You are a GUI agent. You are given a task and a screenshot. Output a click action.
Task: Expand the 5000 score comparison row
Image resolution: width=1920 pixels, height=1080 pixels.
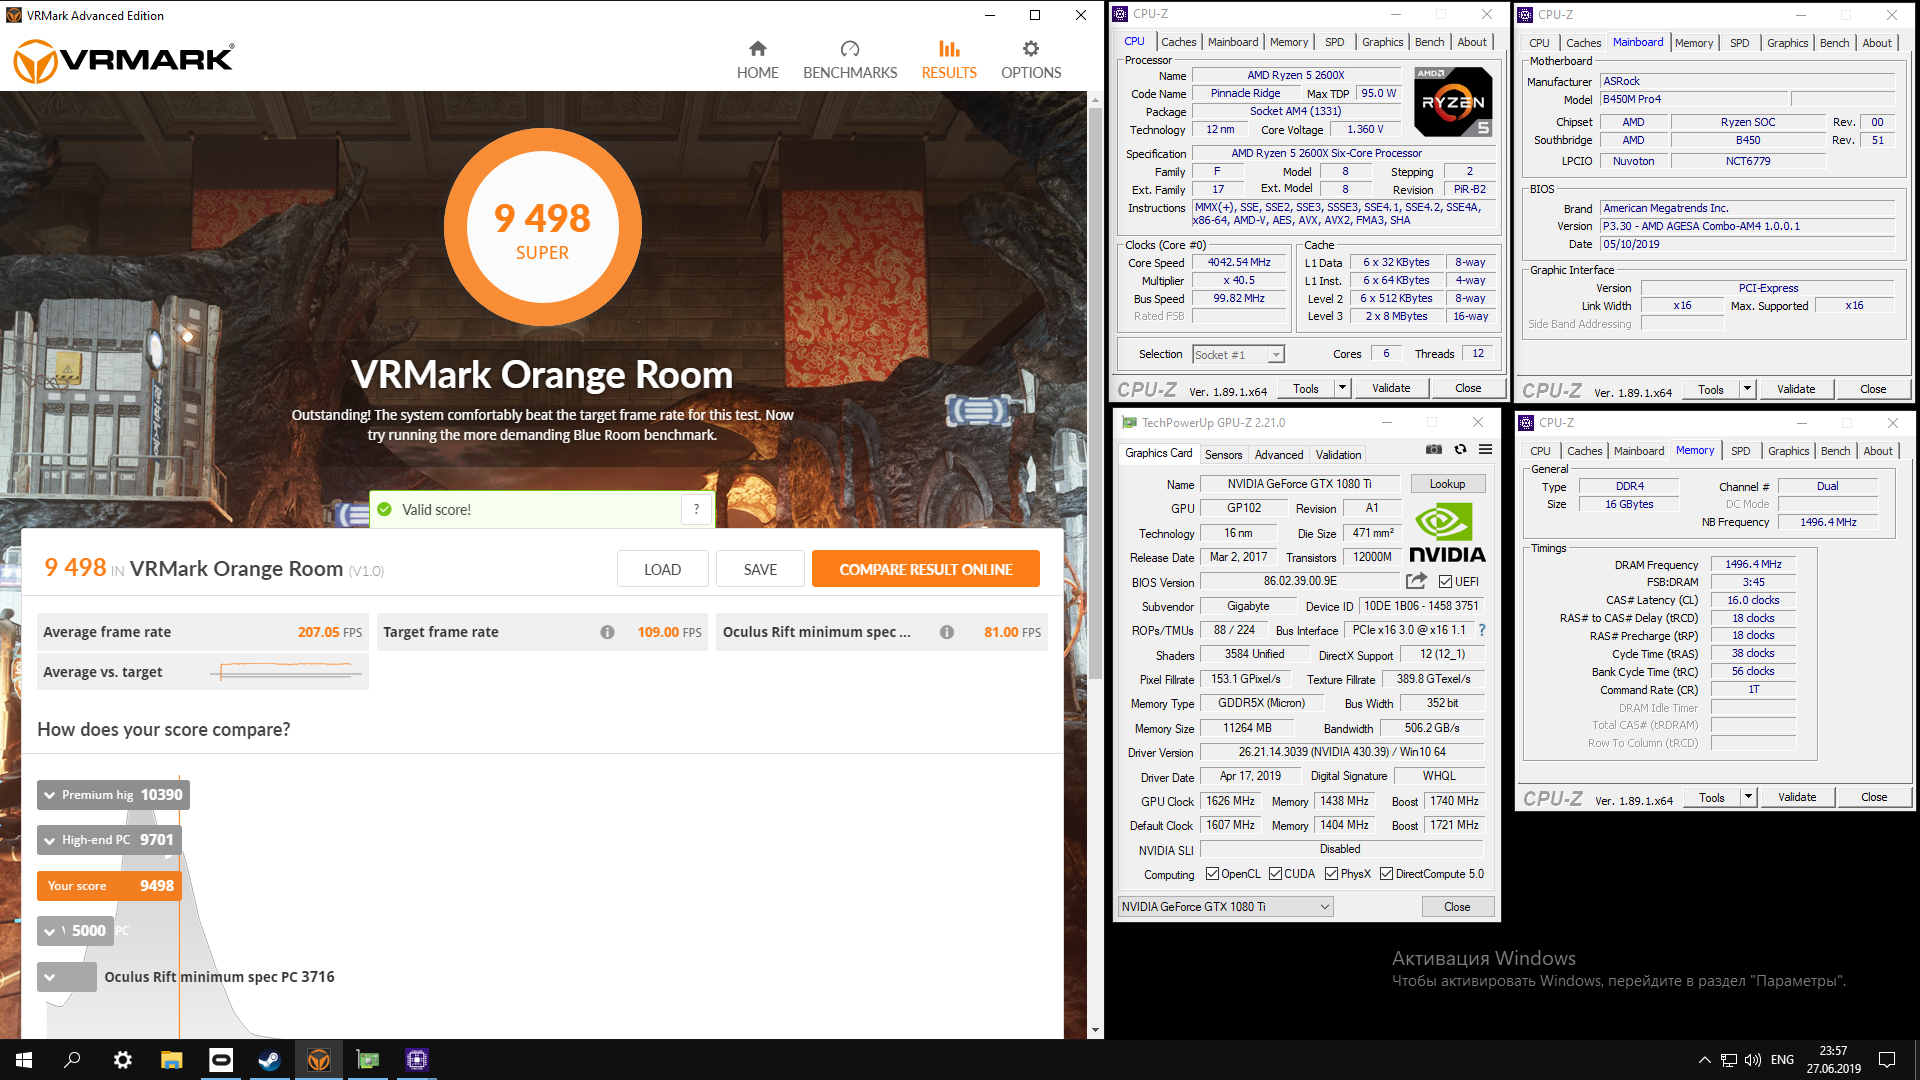coord(74,931)
